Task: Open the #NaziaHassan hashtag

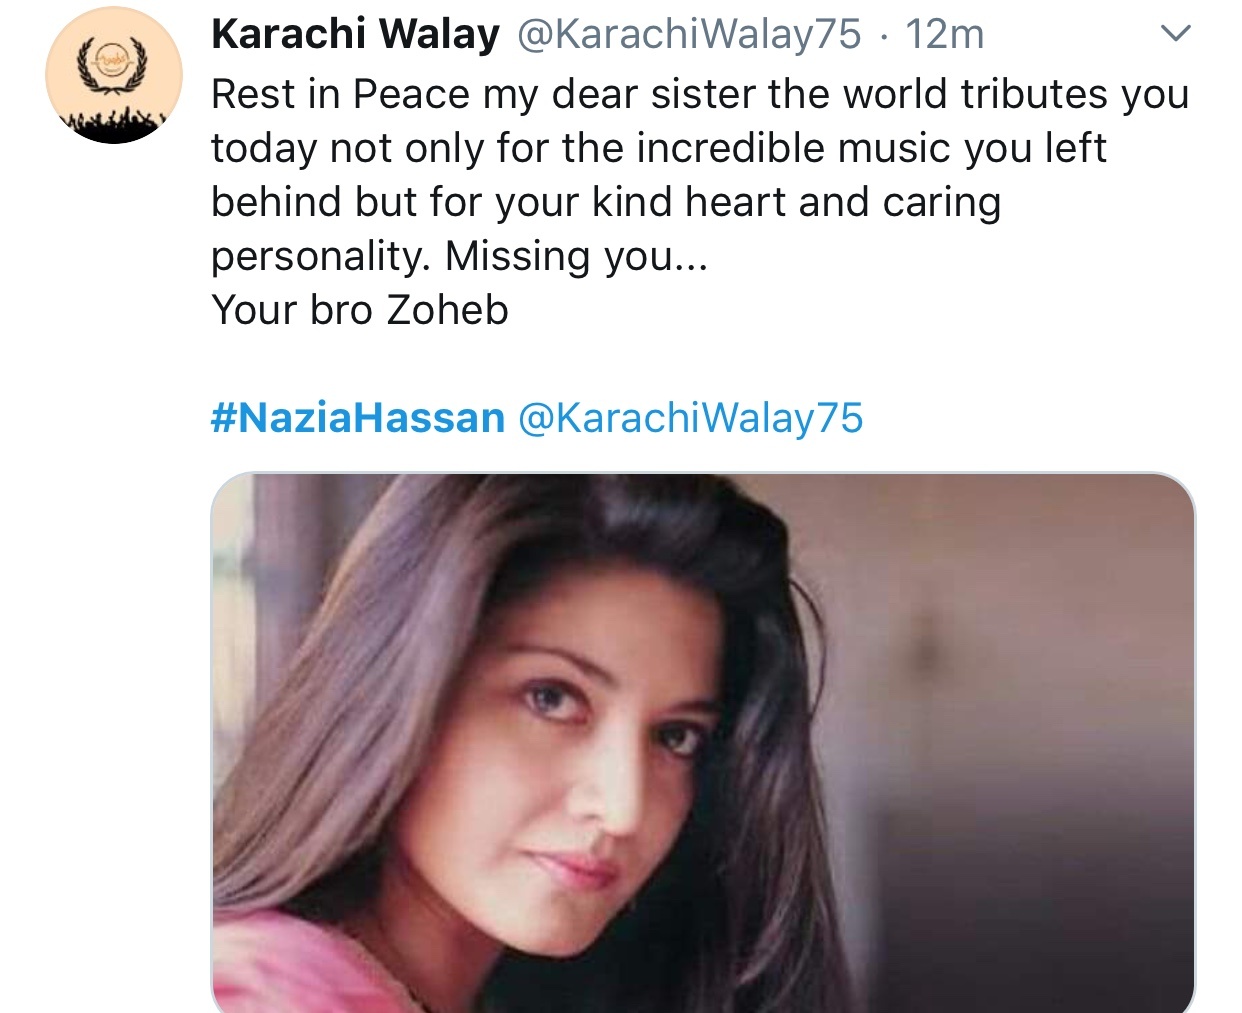Action: coord(358,417)
